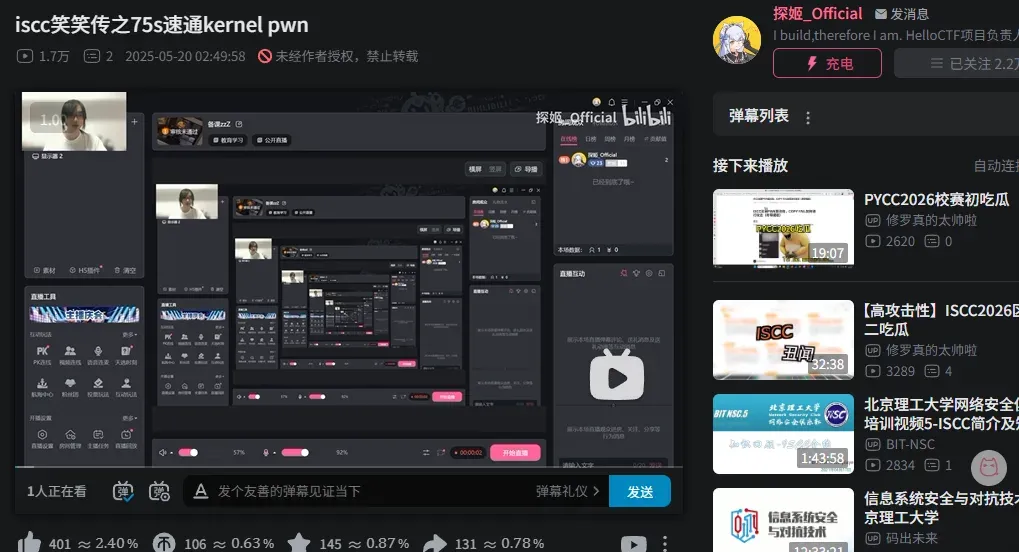Open the 弹幕列表 three-dot menu
Image resolution: width=1019 pixels, height=552 pixels.
tap(808, 118)
